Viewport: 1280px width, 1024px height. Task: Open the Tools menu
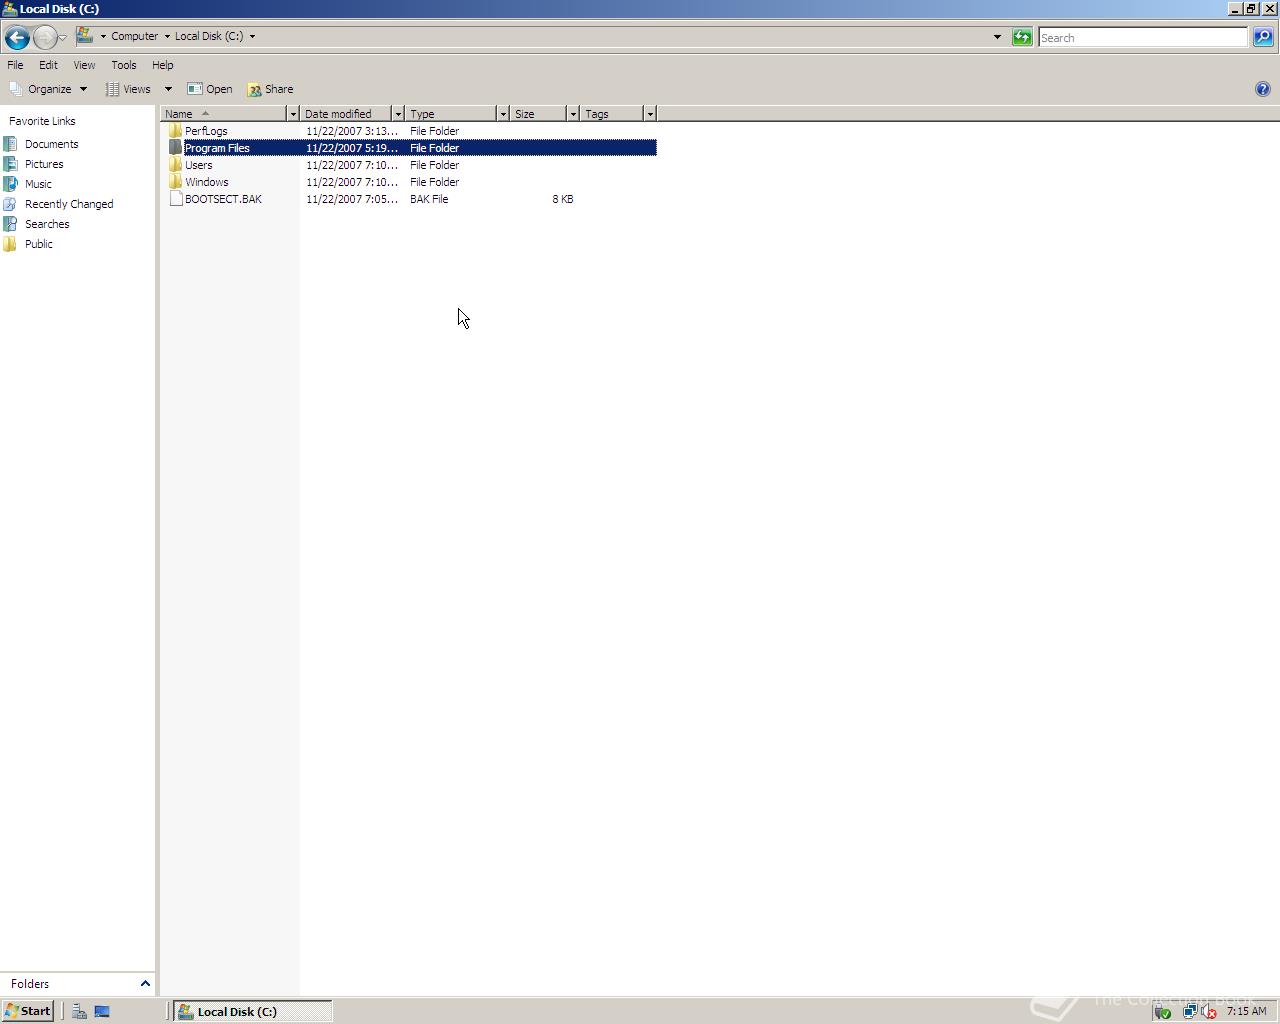pyautogui.click(x=124, y=65)
